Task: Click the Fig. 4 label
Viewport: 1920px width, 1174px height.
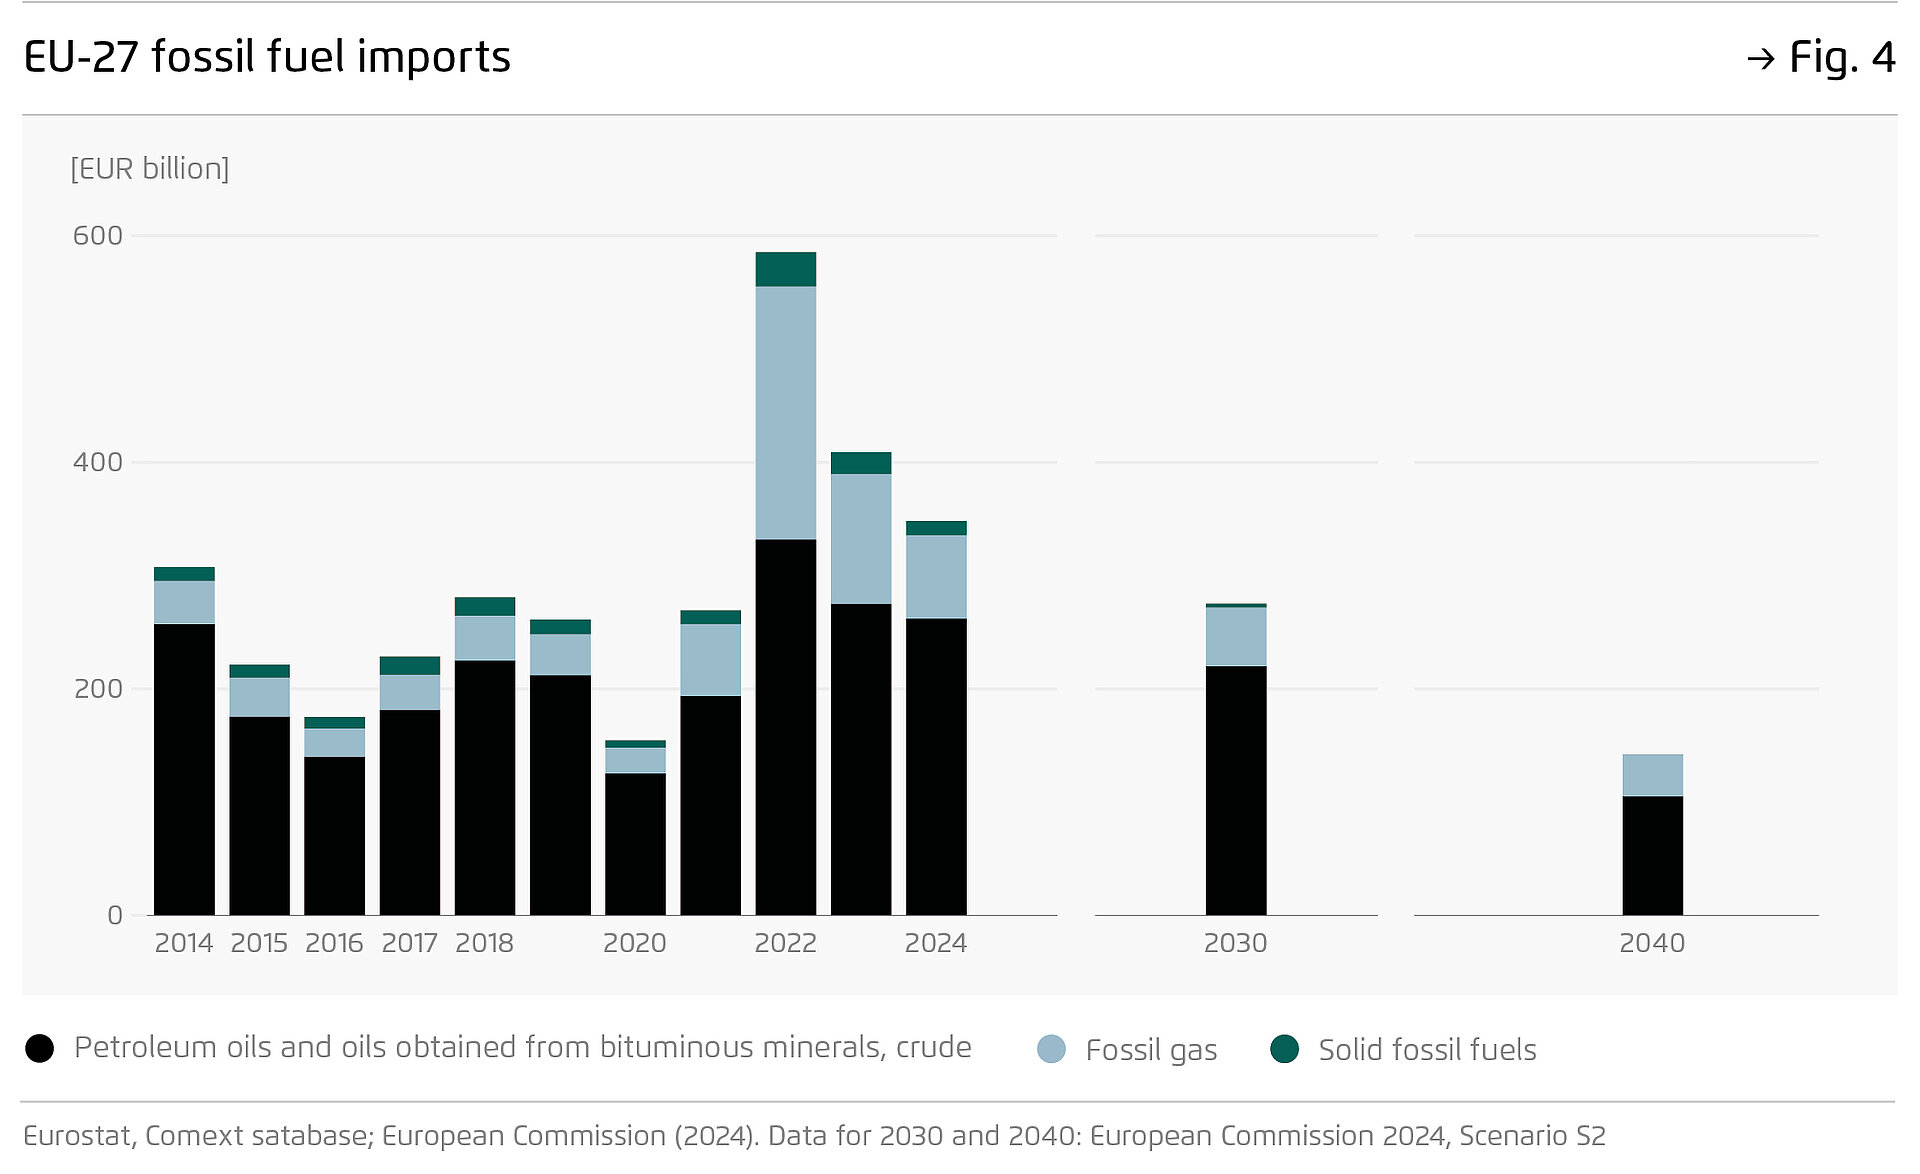Action: tap(1841, 58)
